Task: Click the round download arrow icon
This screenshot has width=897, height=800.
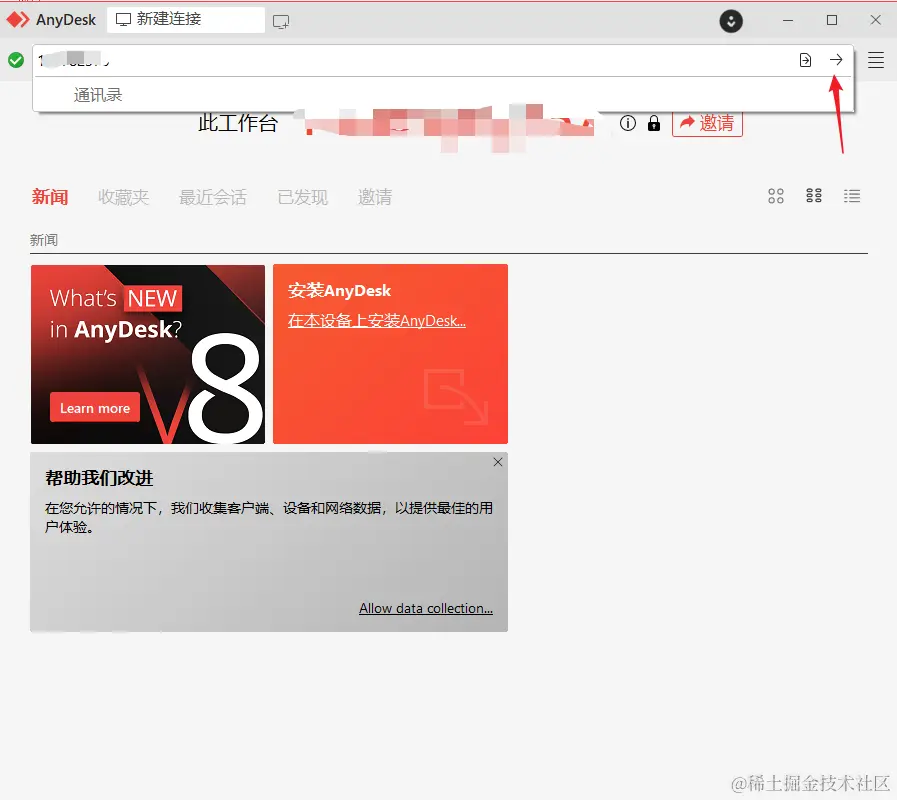Action: click(x=731, y=21)
